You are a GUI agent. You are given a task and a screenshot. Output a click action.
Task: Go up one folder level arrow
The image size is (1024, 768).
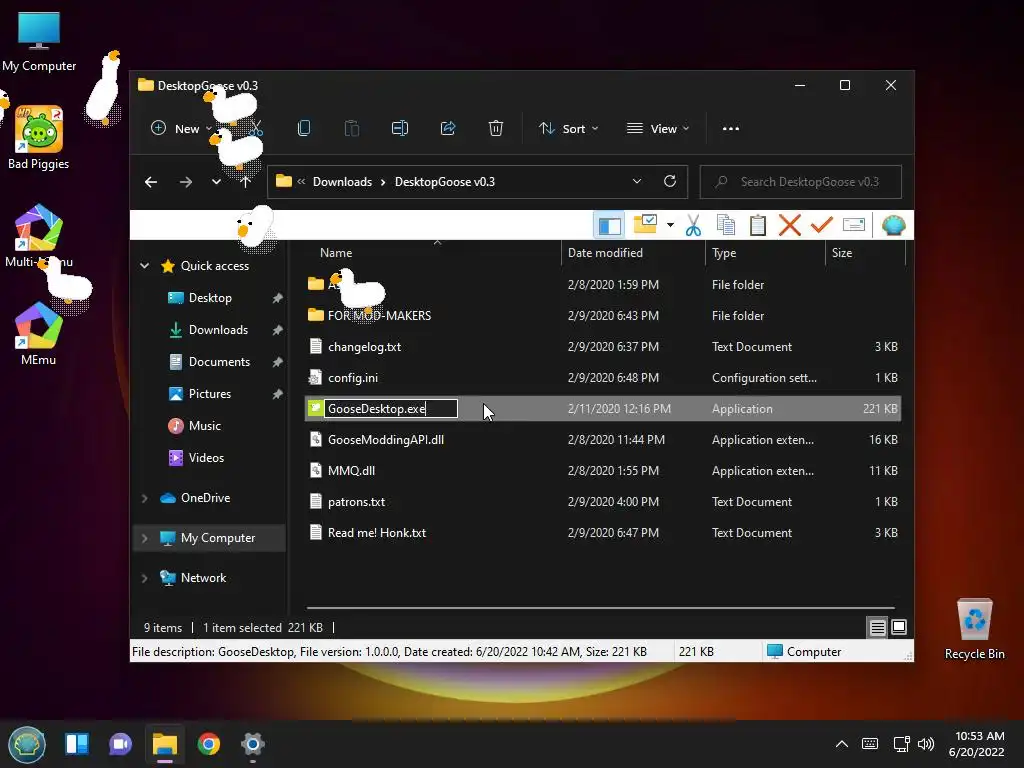[x=246, y=182]
